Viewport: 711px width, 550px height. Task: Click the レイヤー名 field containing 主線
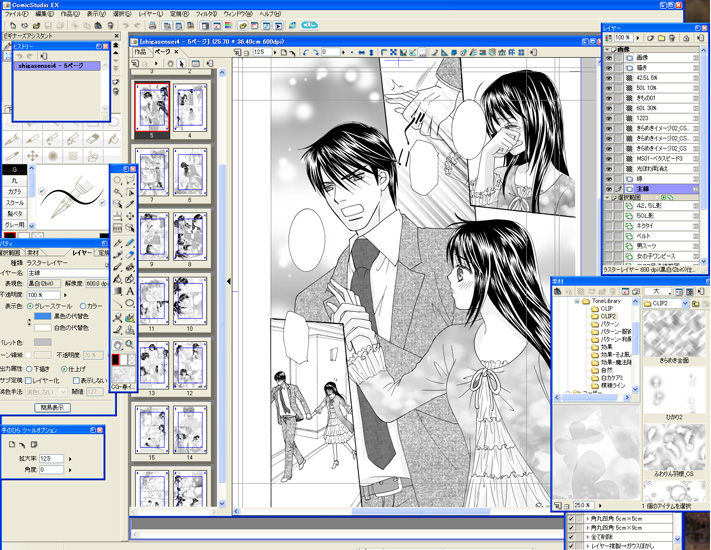point(67,273)
